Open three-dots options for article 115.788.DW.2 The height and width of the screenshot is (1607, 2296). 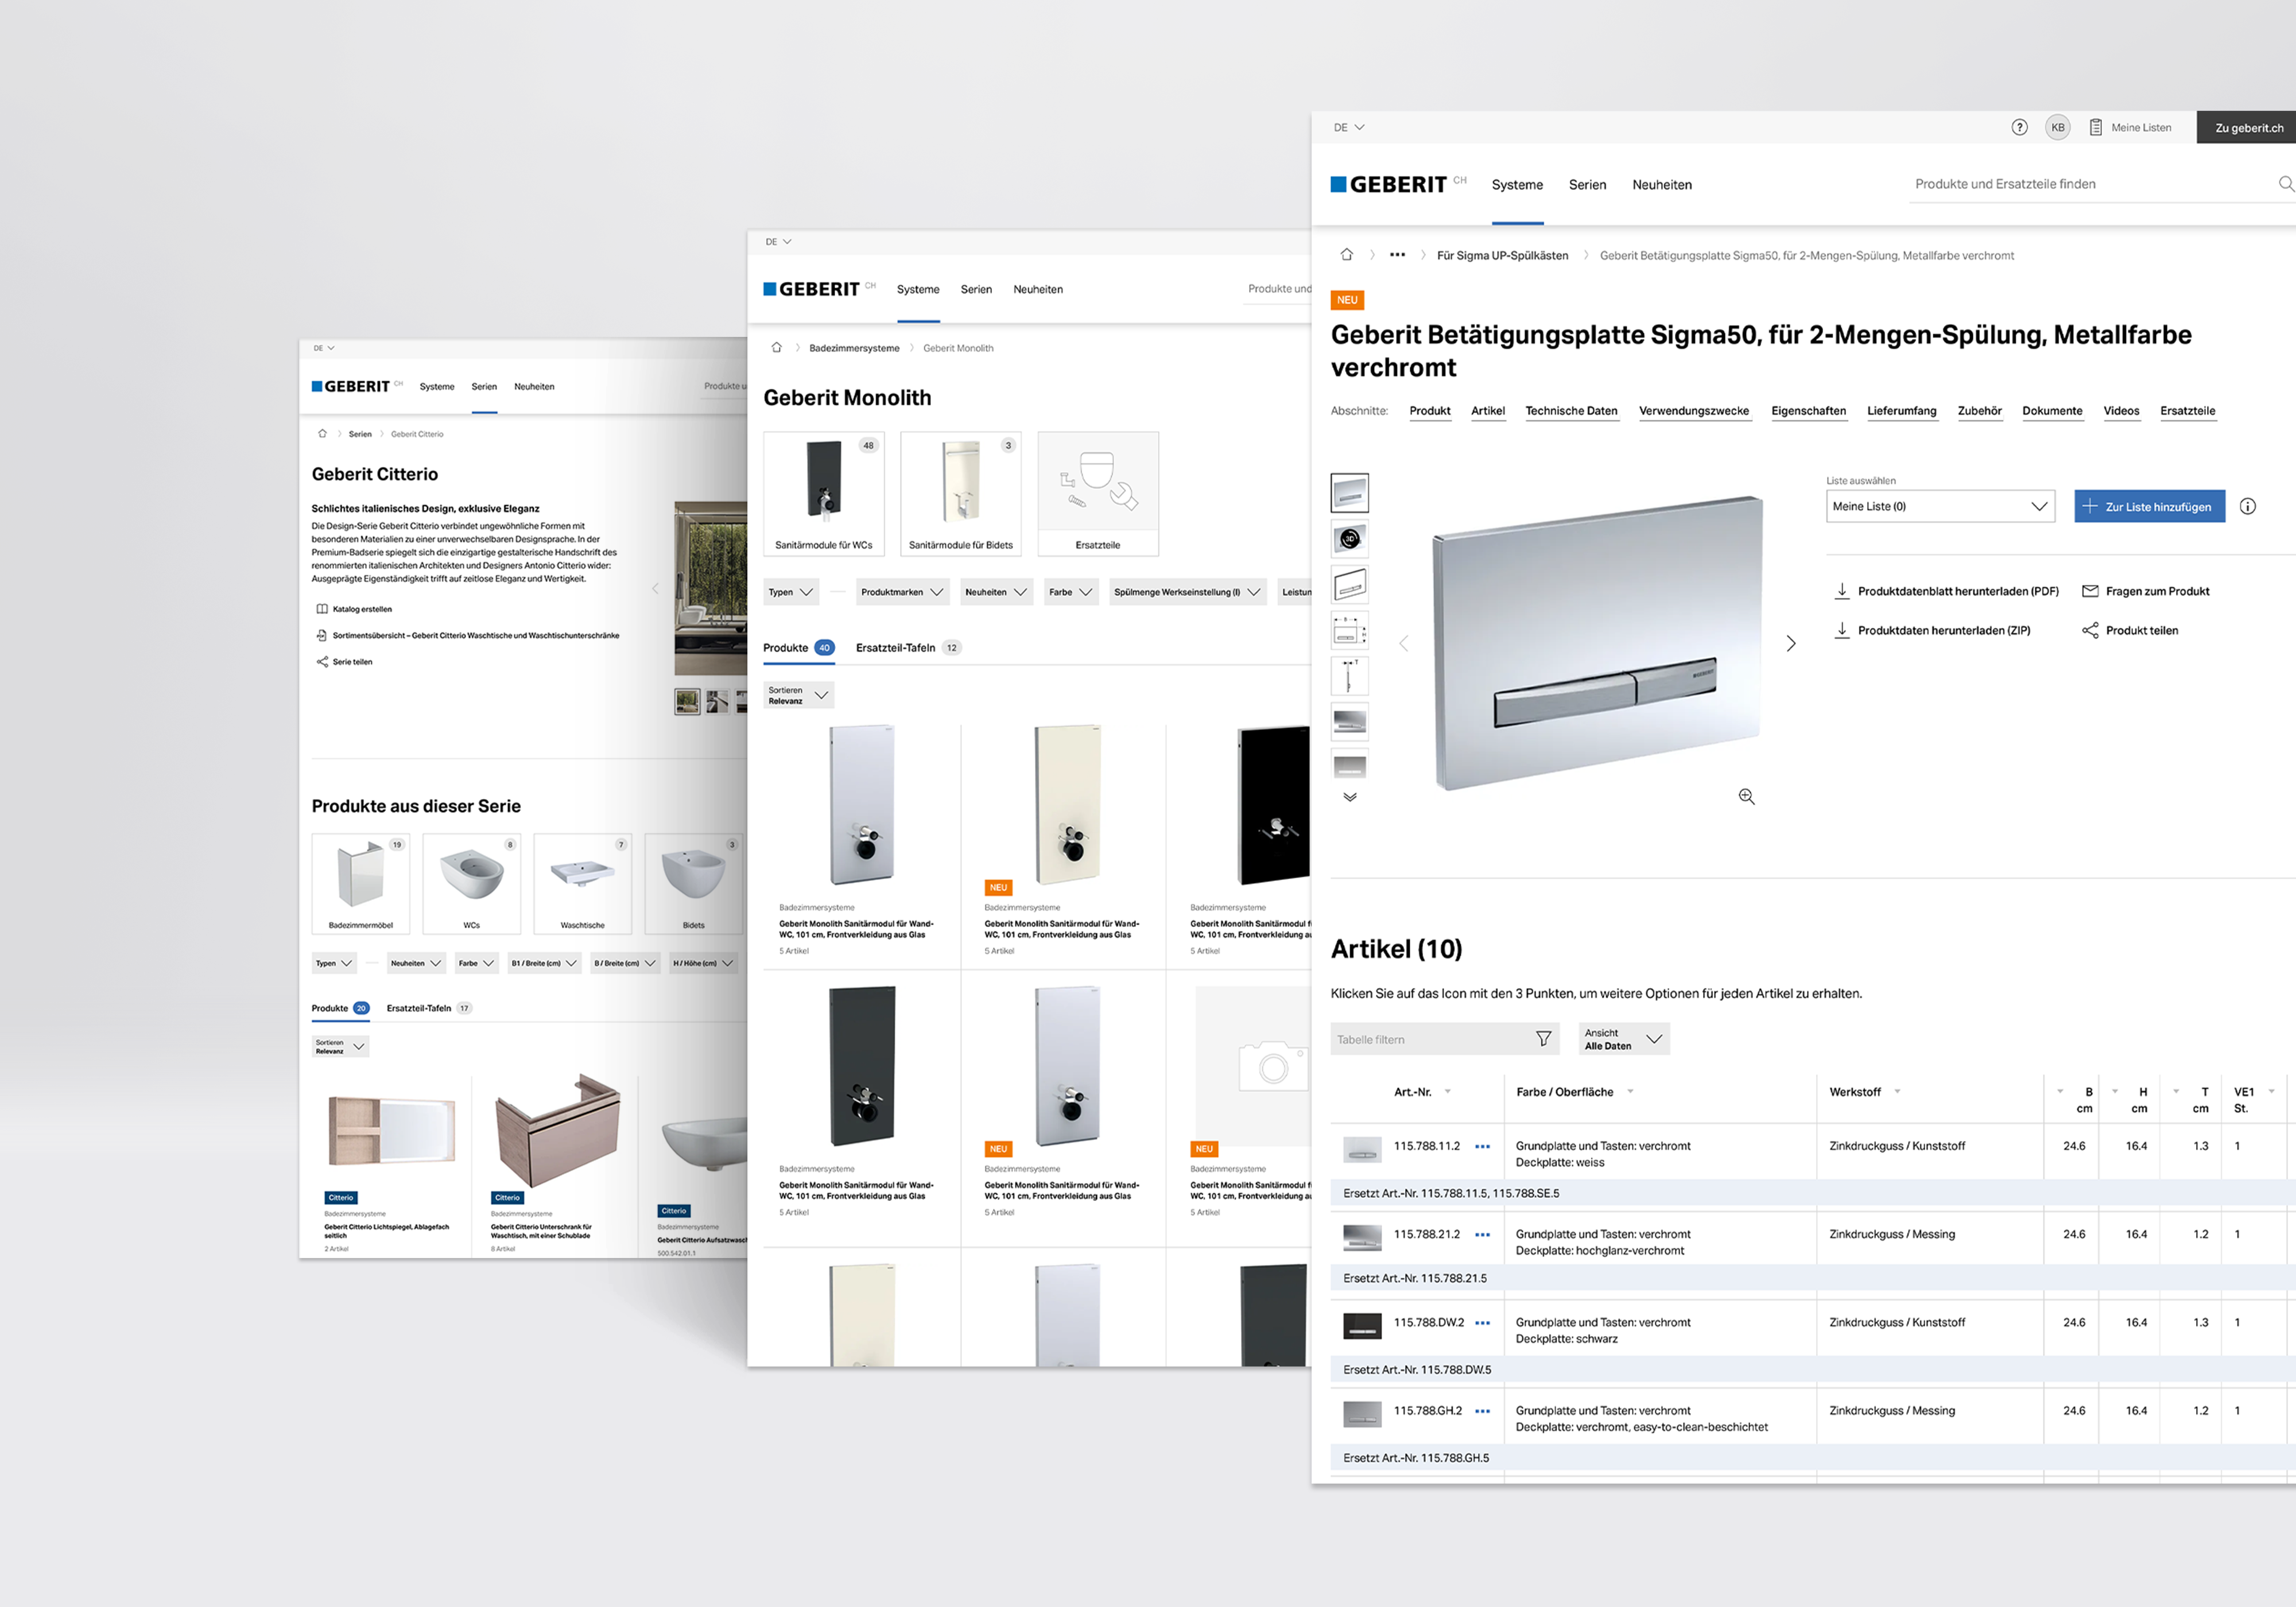coord(1482,1322)
